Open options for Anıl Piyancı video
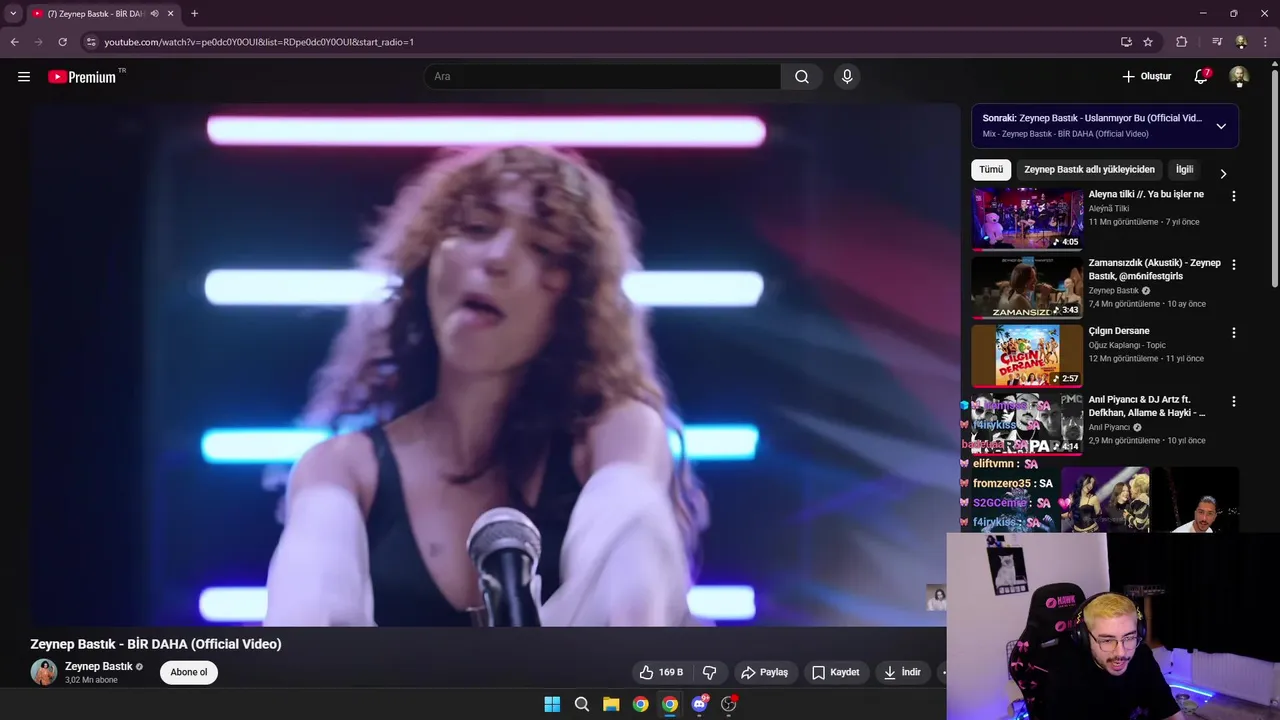 pos(1233,401)
